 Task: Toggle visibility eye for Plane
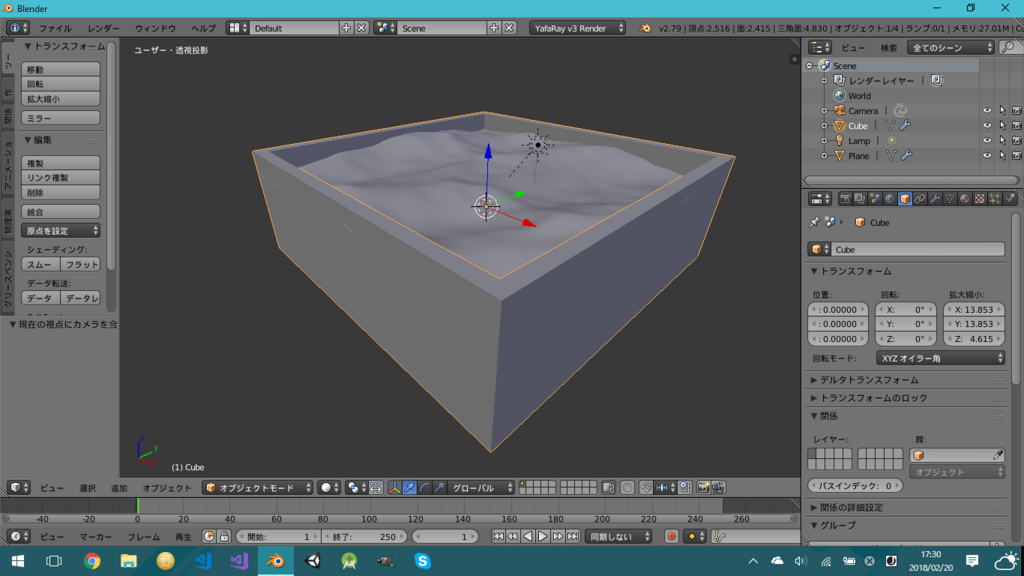point(987,155)
